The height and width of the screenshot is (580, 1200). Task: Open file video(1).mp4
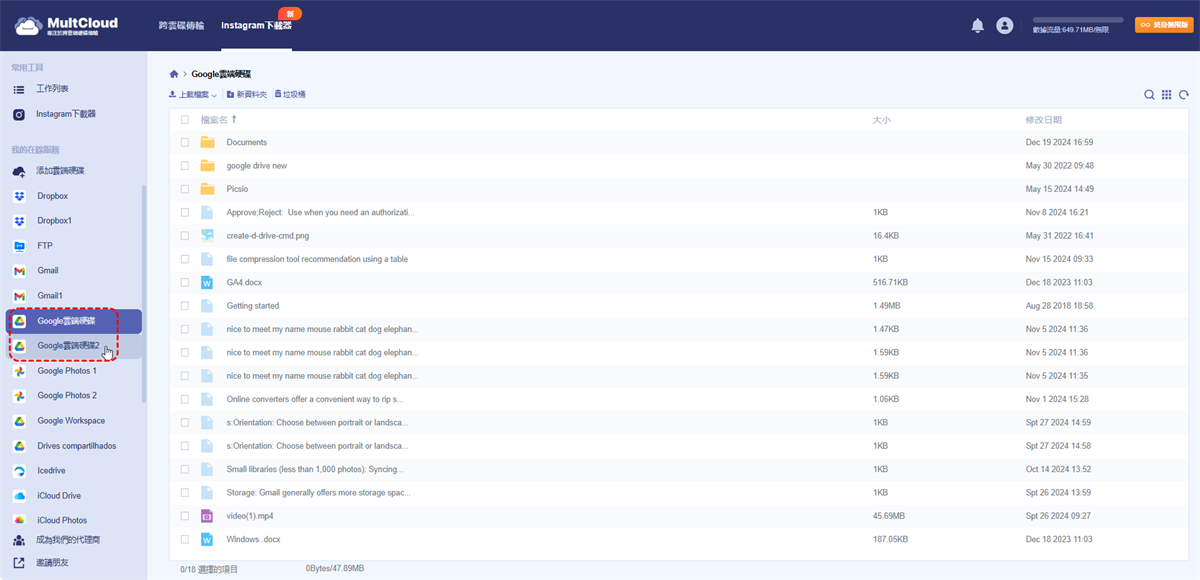pyautogui.click(x=251, y=516)
